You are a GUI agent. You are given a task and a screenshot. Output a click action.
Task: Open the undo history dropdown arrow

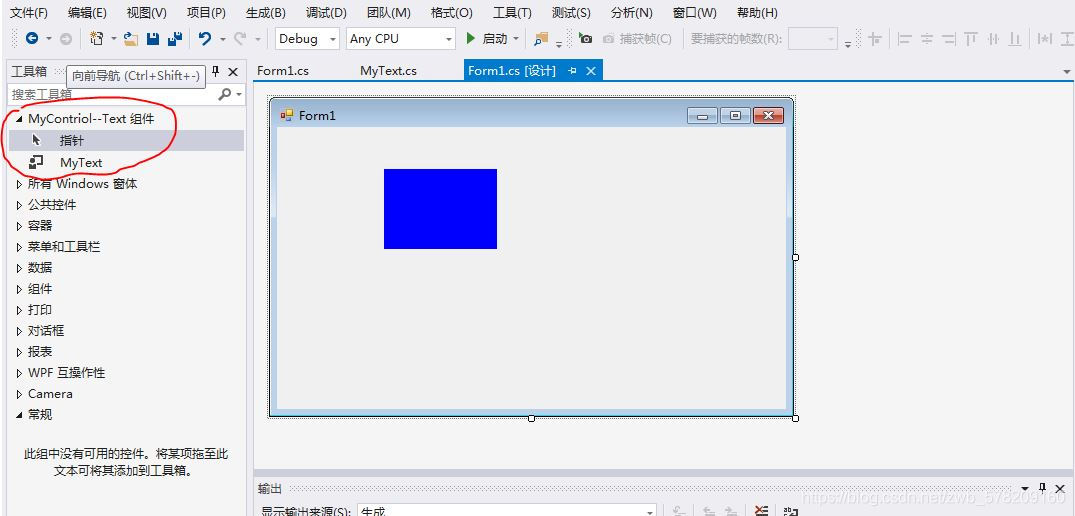pos(222,39)
